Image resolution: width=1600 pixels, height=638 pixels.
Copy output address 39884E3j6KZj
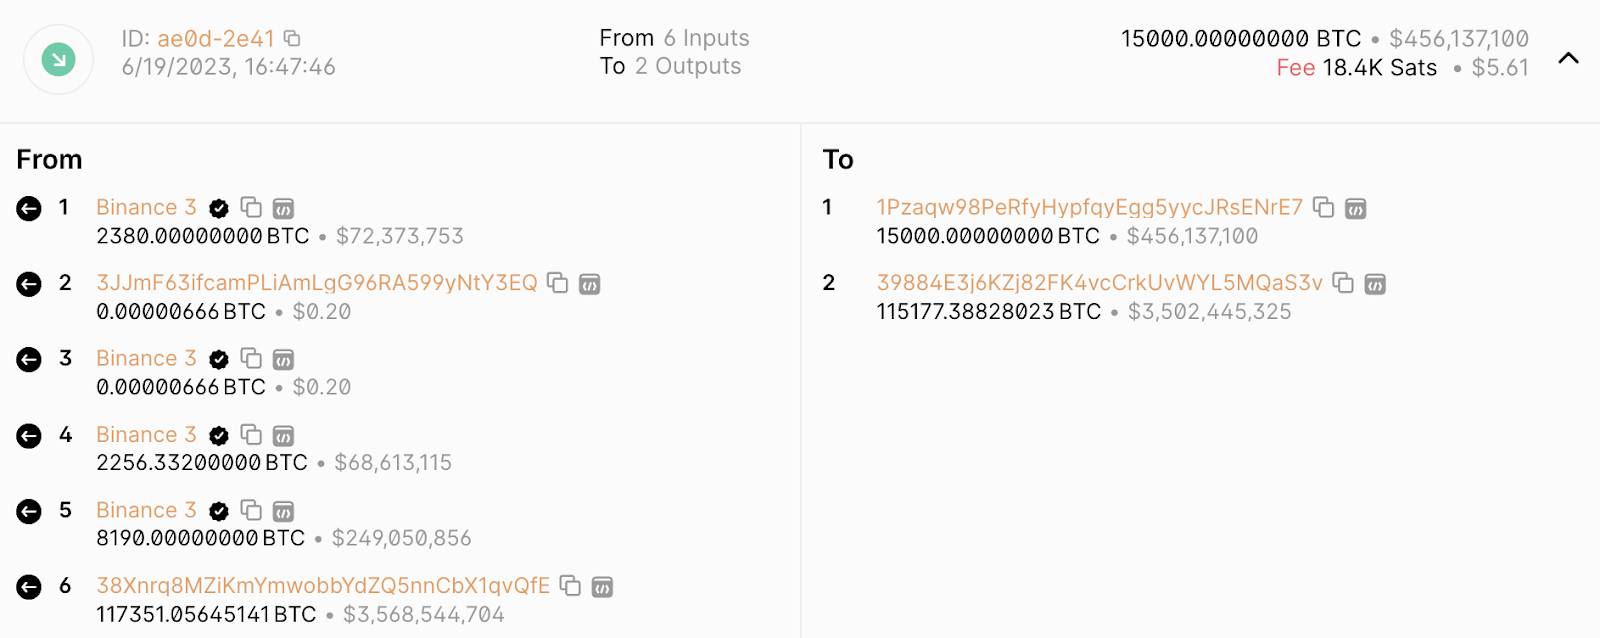[x=1343, y=283]
